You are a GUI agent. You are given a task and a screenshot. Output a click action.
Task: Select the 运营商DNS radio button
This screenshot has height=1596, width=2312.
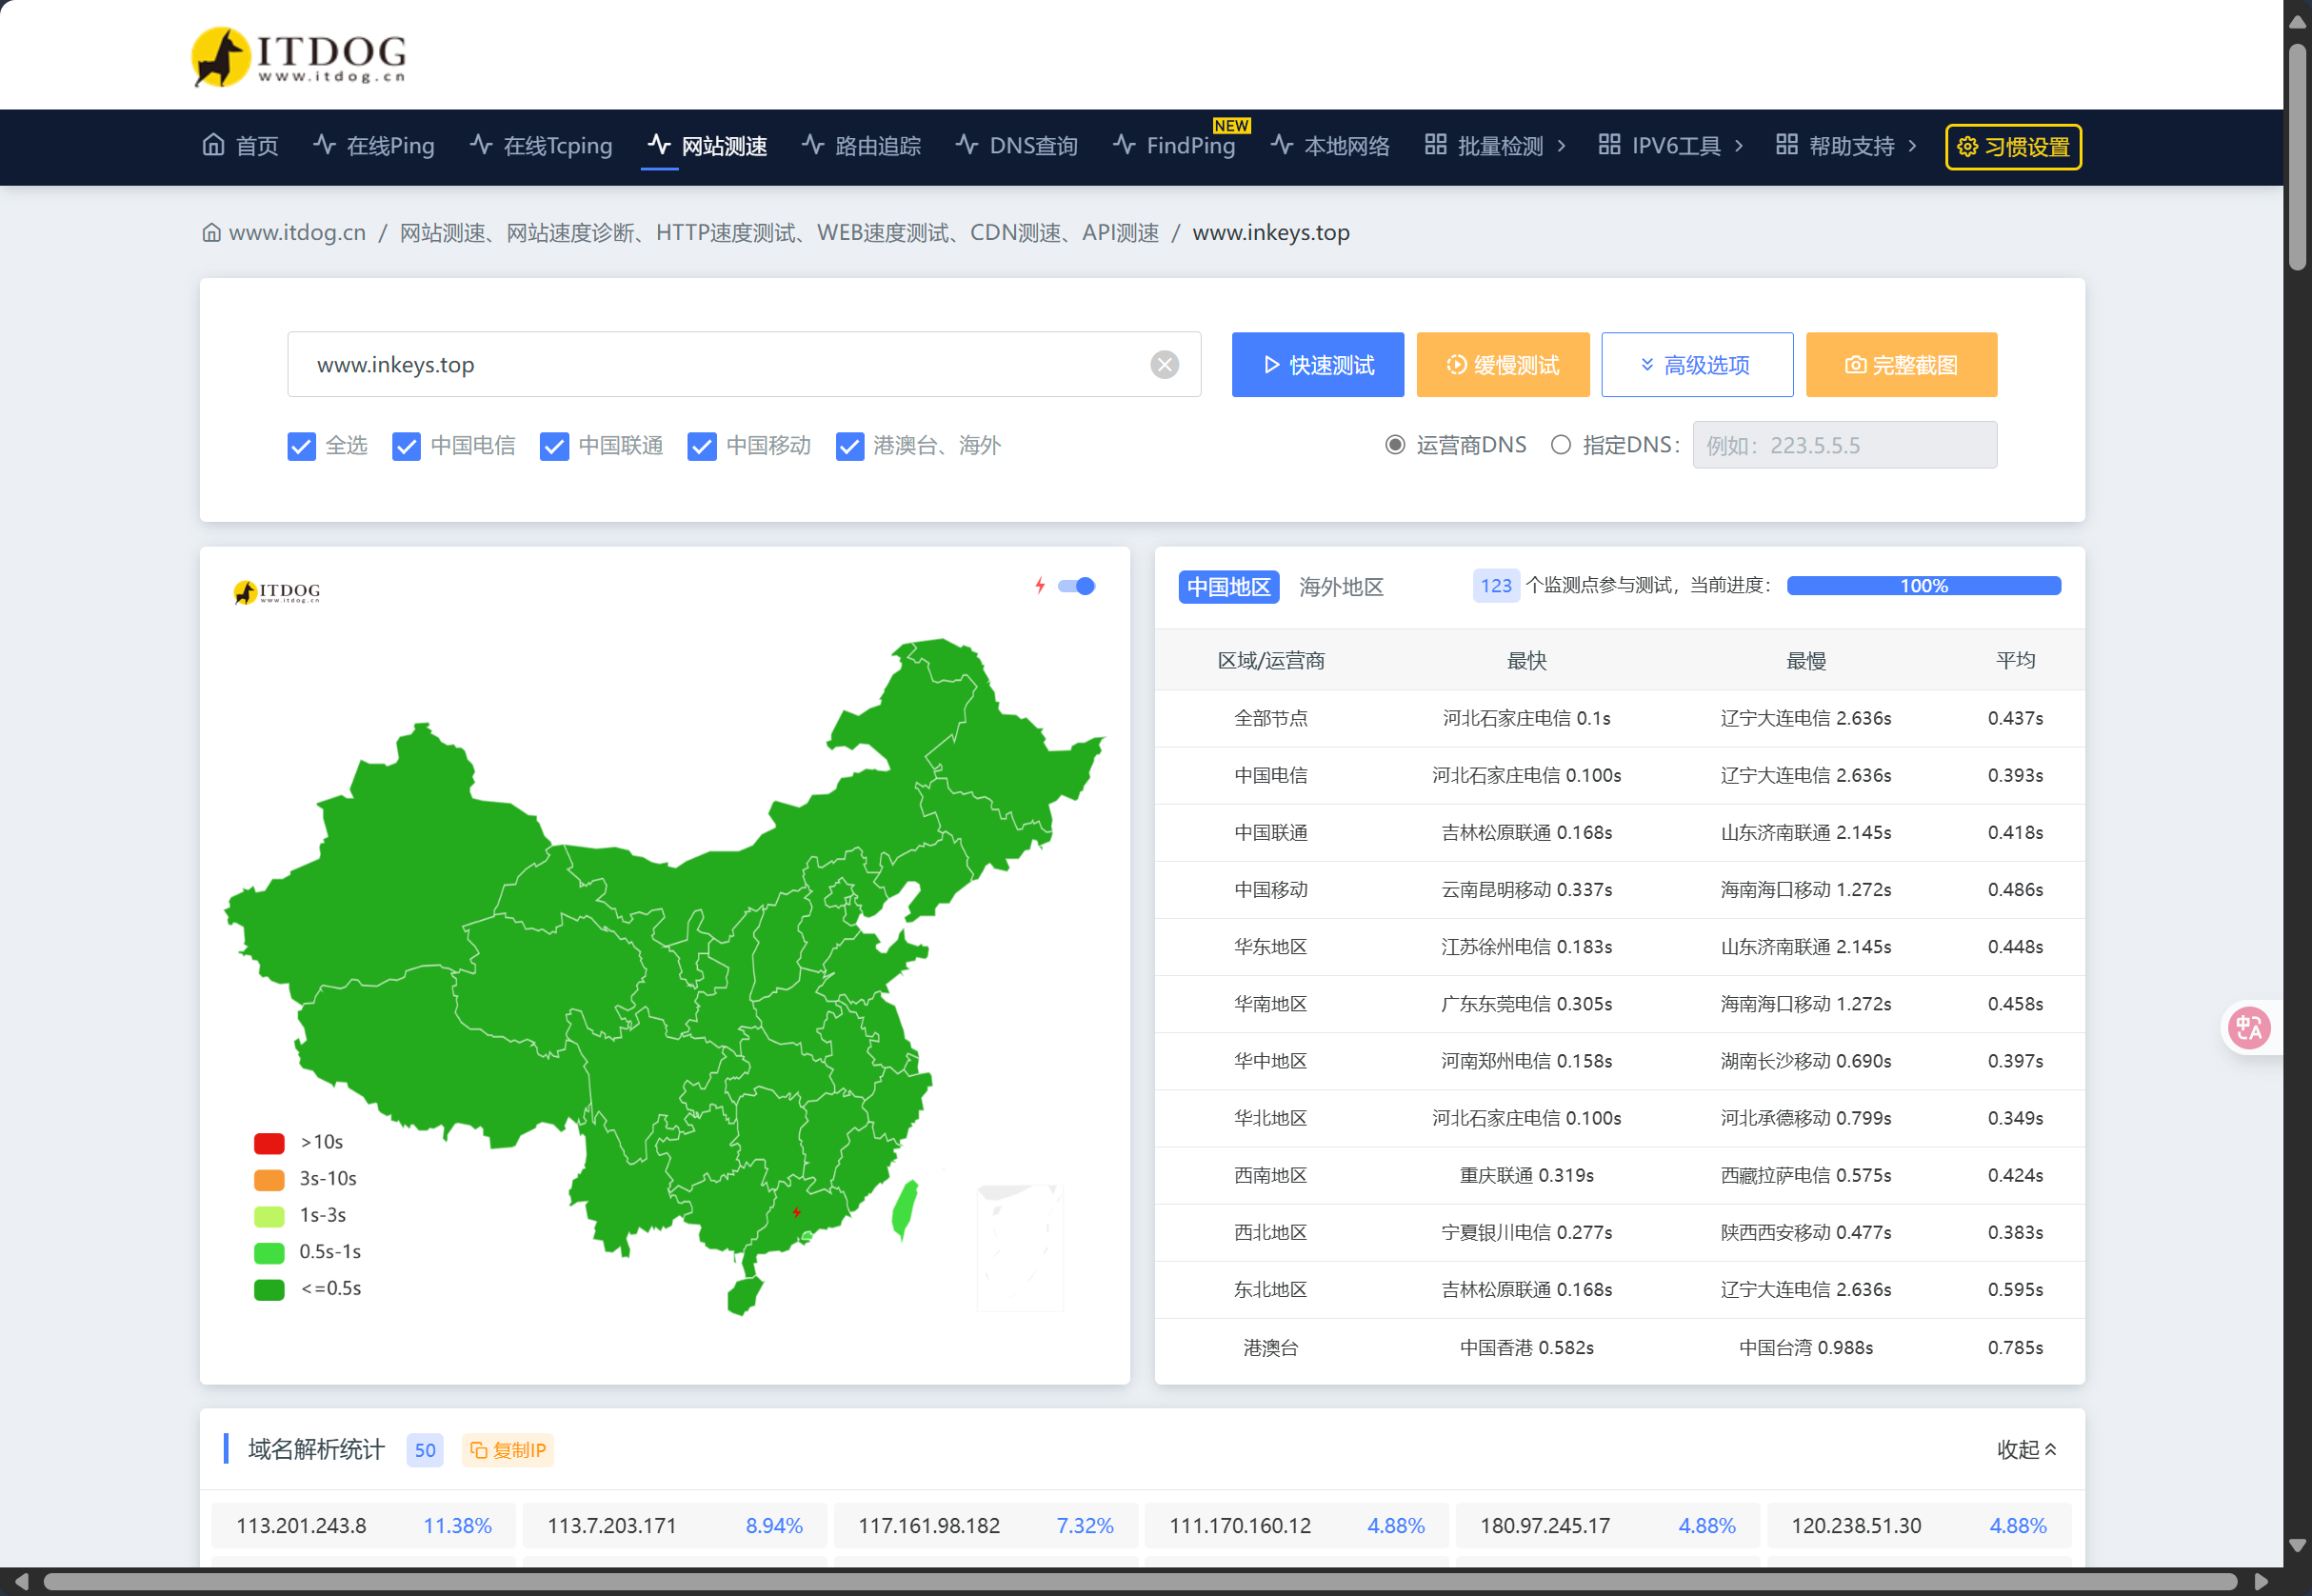1394,445
